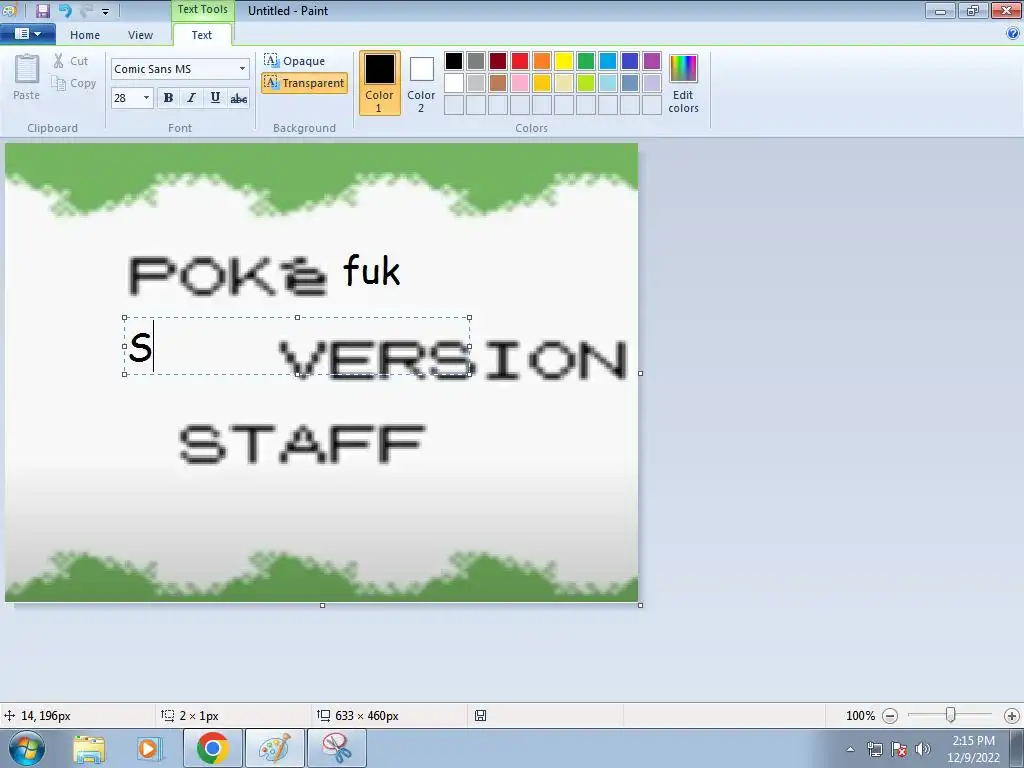
Task: Expand the font size 28 dropdown
Action: click(146, 98)
